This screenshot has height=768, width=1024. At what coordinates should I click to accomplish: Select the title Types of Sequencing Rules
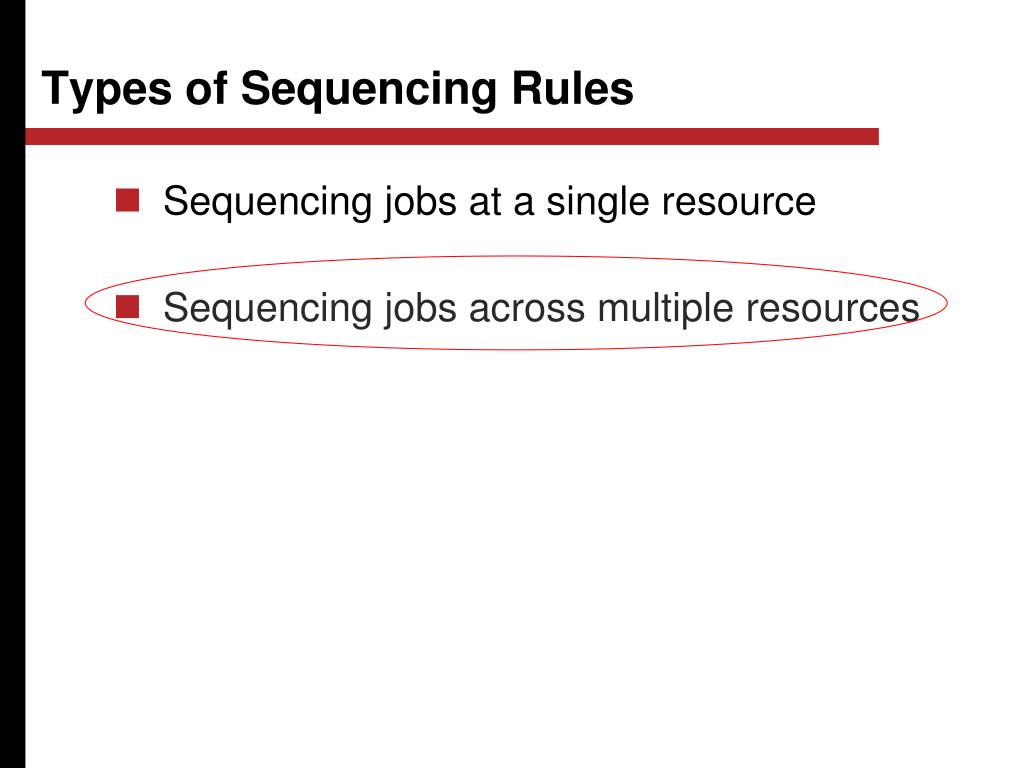338,89
